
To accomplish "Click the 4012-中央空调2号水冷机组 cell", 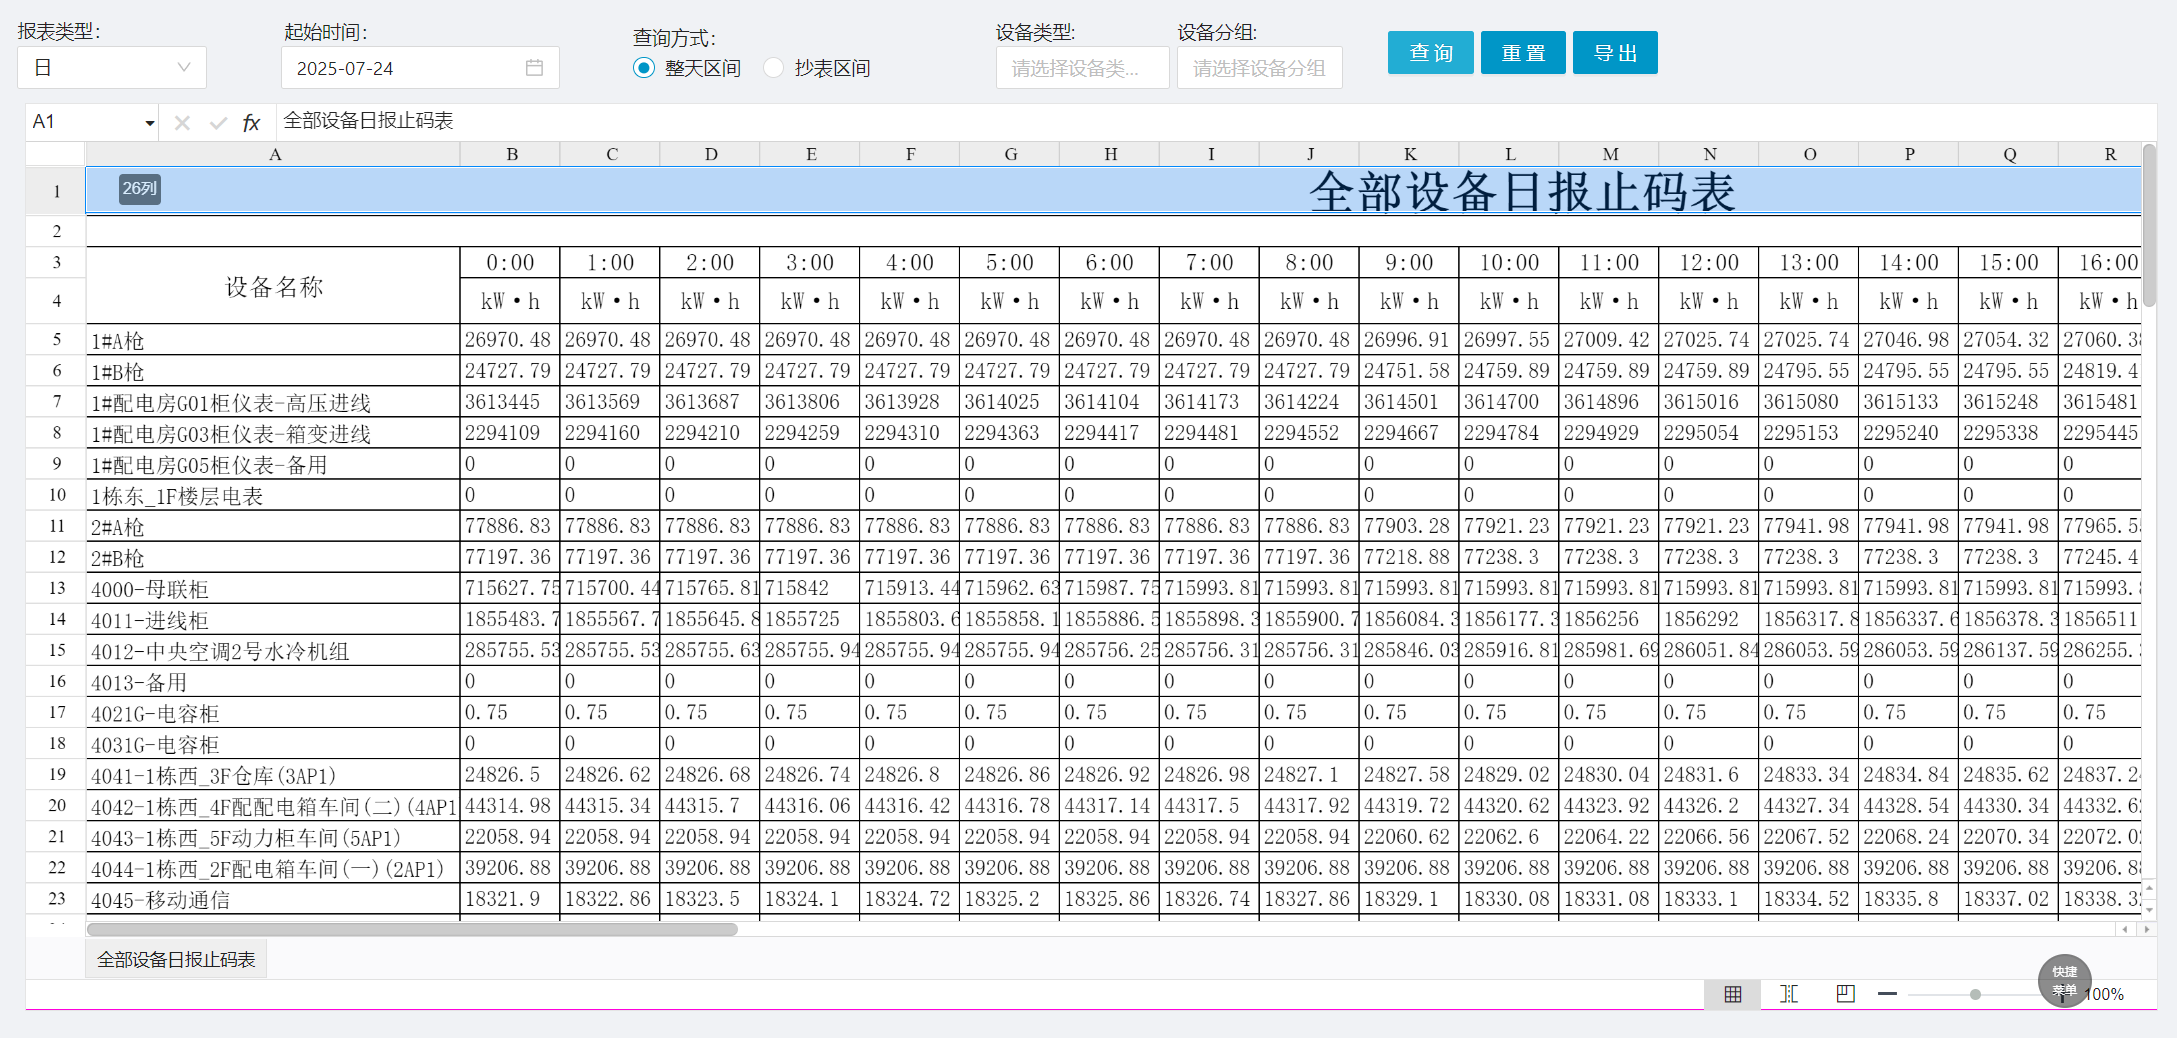I will 273,650.
